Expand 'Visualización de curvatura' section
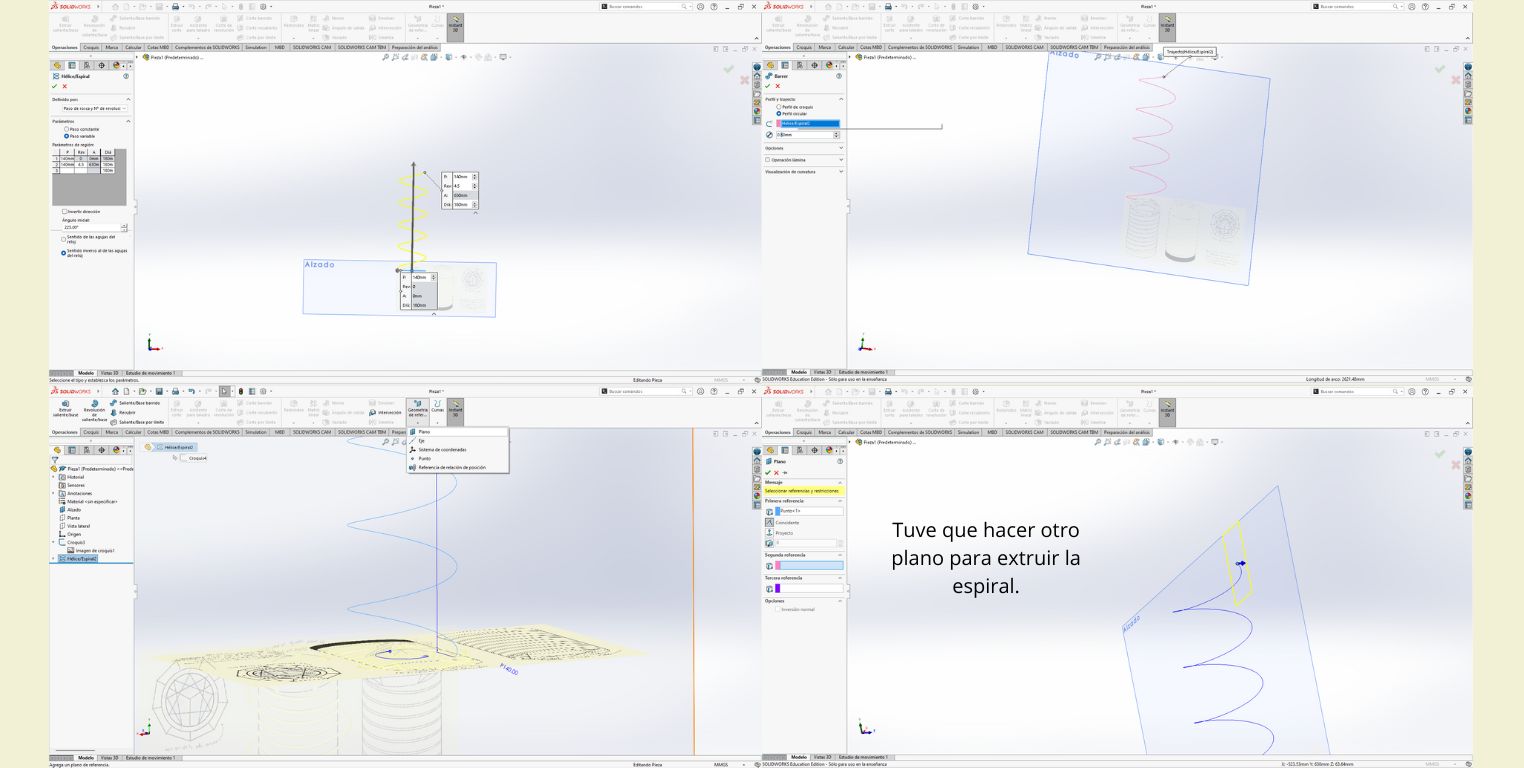The image size is (1524, 768). tap(841, 171)
